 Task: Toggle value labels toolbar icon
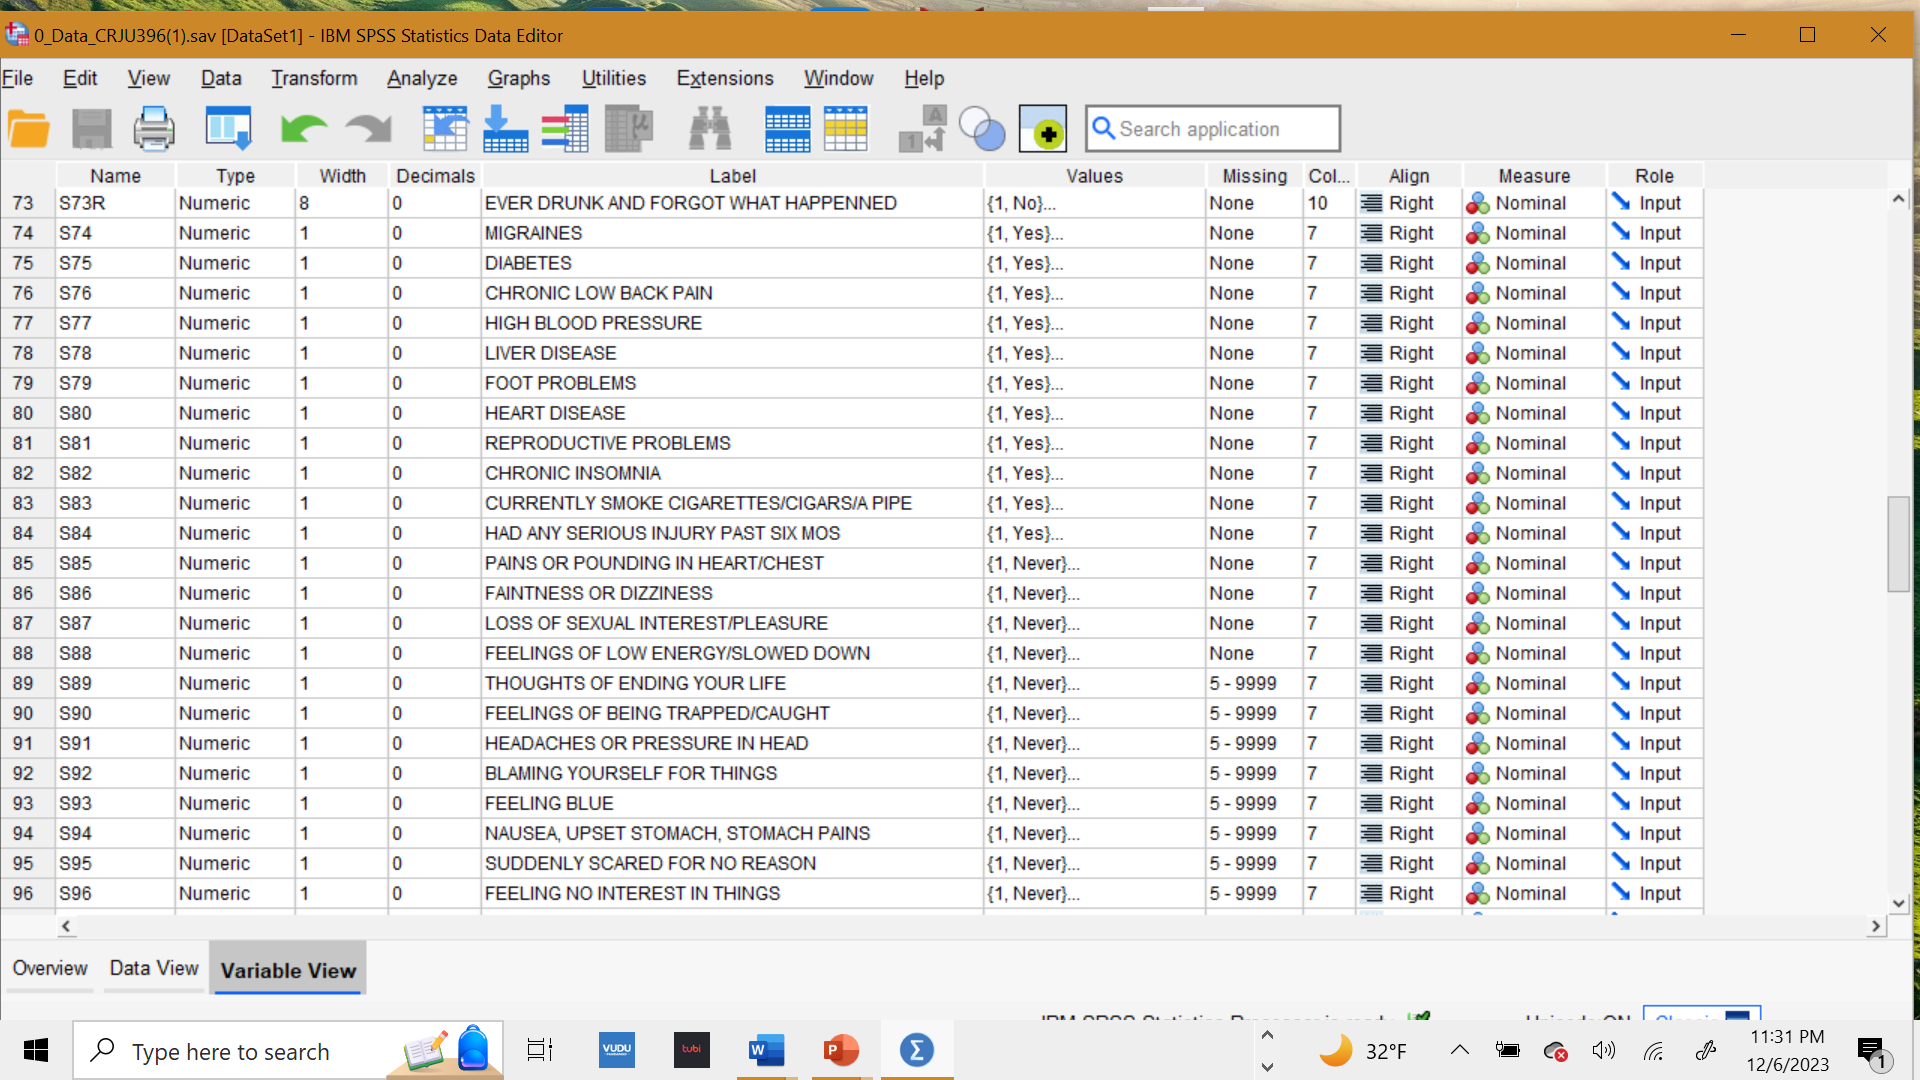[x=922, y=129]
